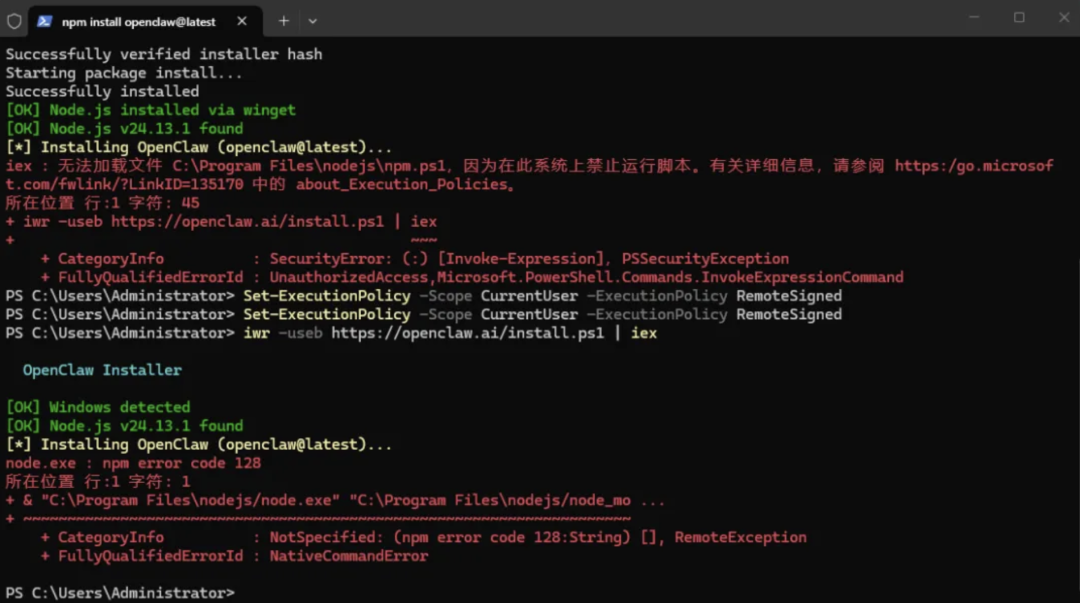Viewport: 1080px width, 603px height.
Task: Click the OpenClaw Installer heading text
Action: pyautogui.click(x=102, y=370)
